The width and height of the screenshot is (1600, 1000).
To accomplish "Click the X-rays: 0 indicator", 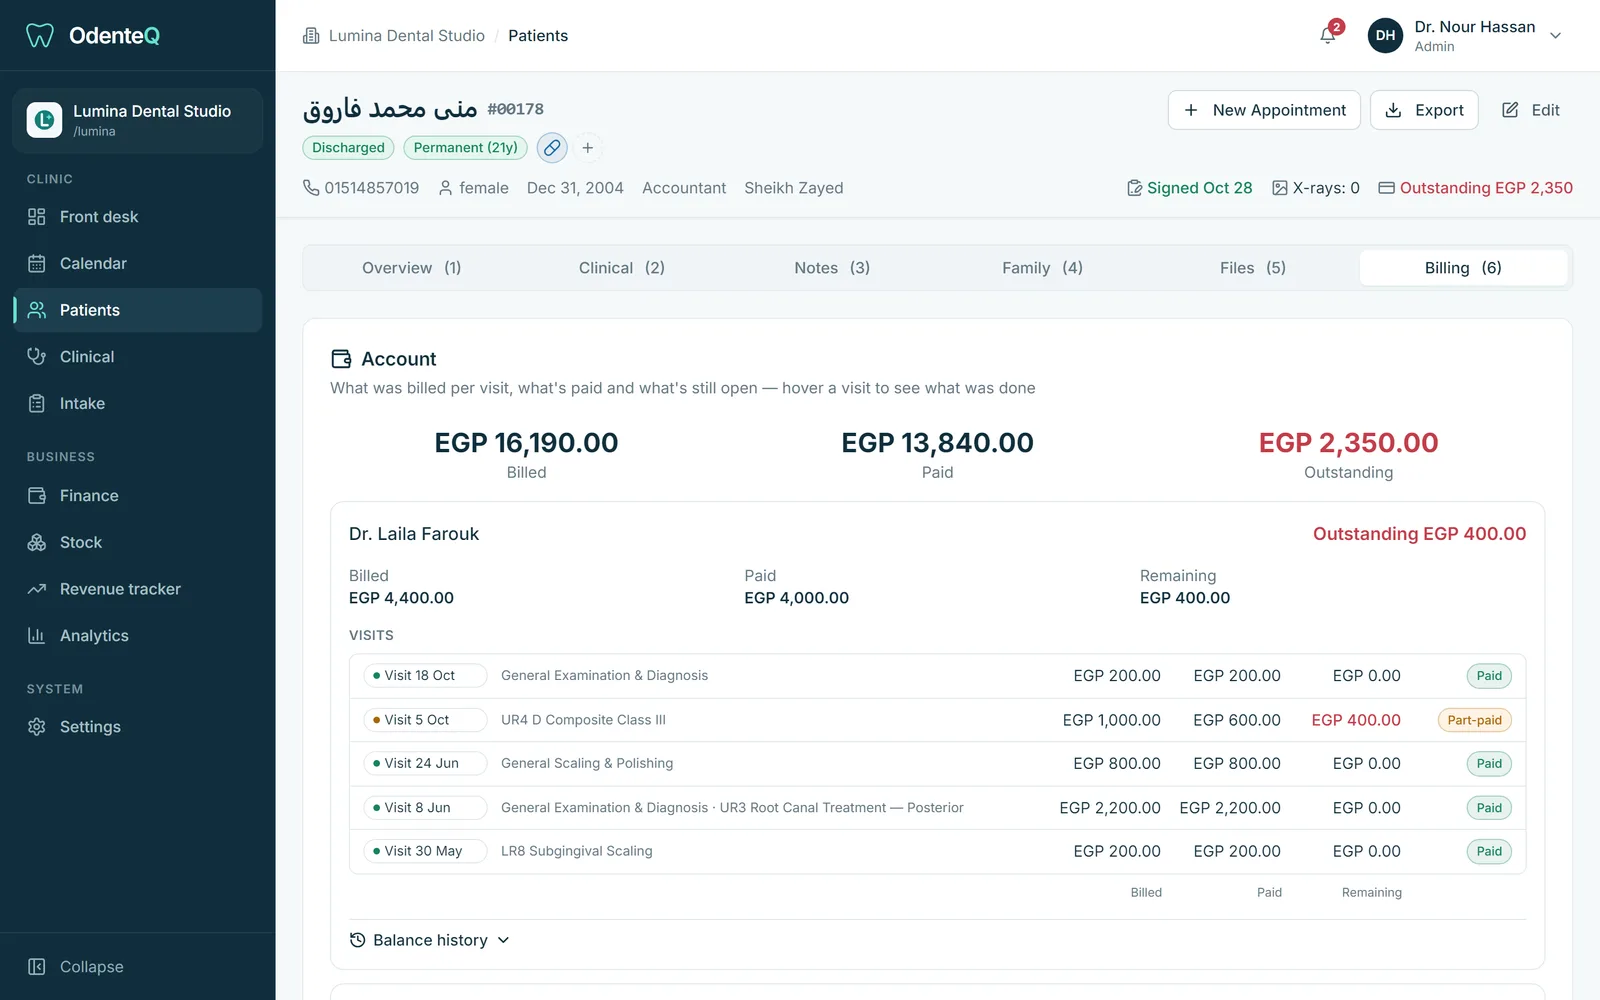I will [x=1316, y=188].
